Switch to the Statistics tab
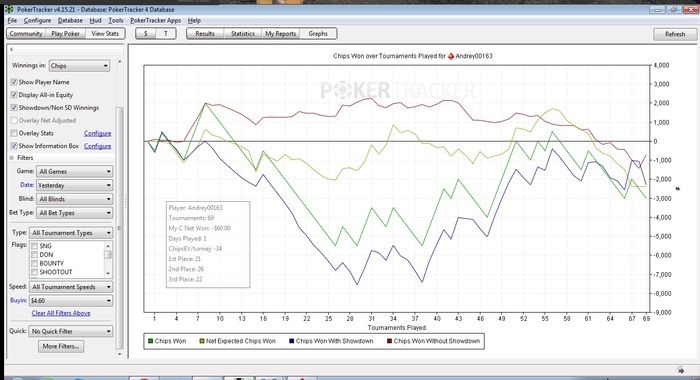 click(x=243, y=33)
